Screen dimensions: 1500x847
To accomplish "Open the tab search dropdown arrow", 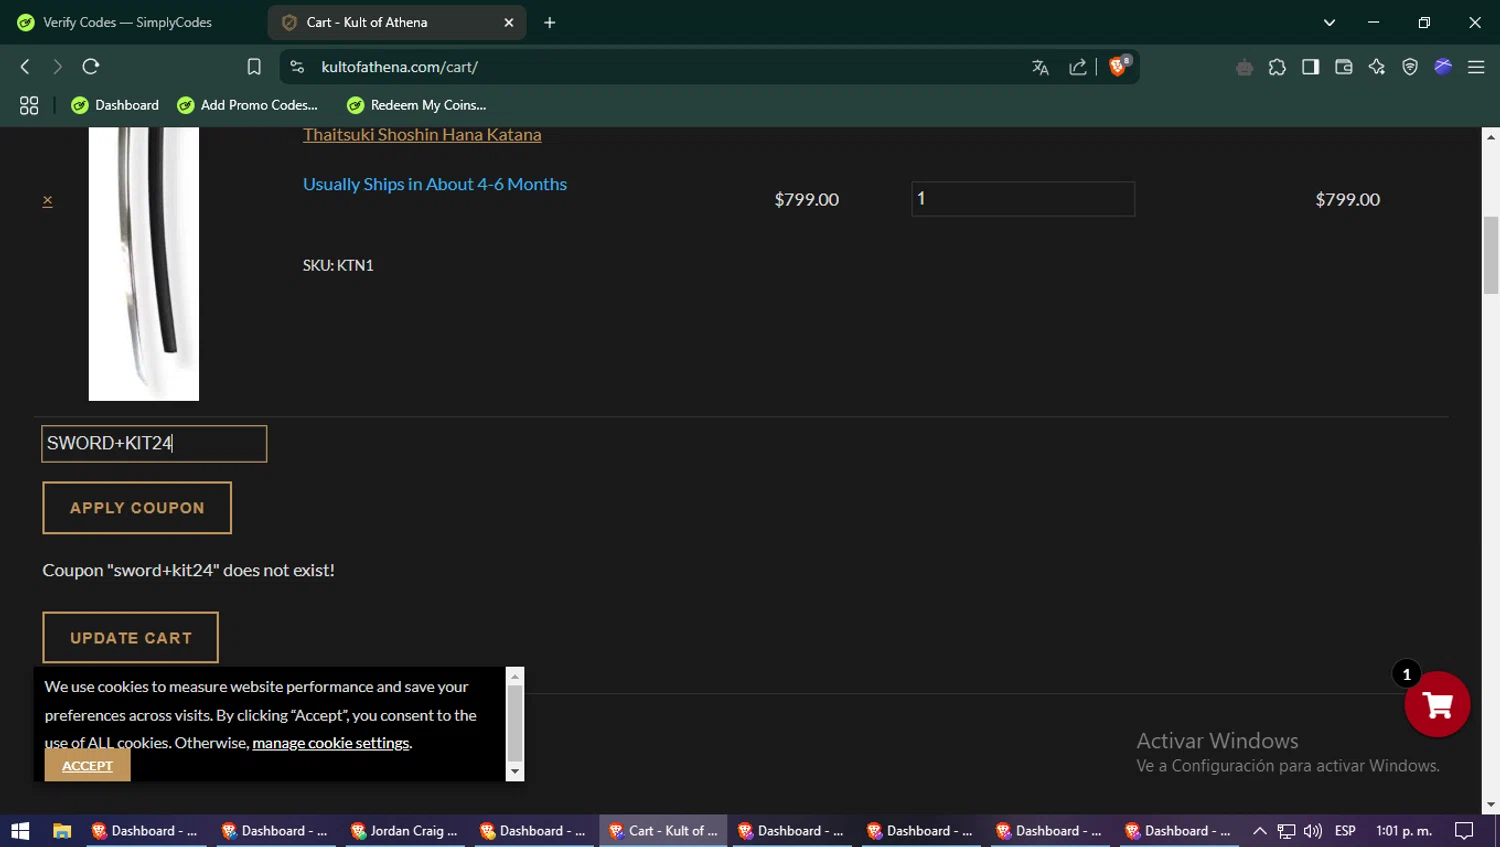I will [x=1329, y=22].
